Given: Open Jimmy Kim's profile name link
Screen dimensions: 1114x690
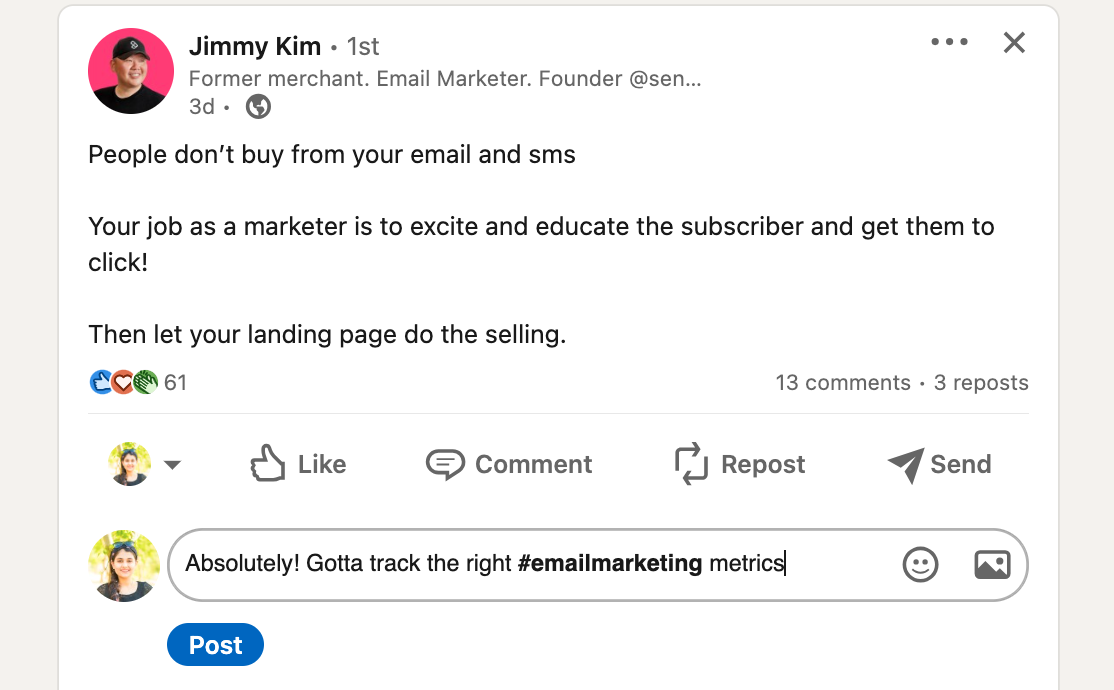Looking at the screenshot, I should coord(254,46).
